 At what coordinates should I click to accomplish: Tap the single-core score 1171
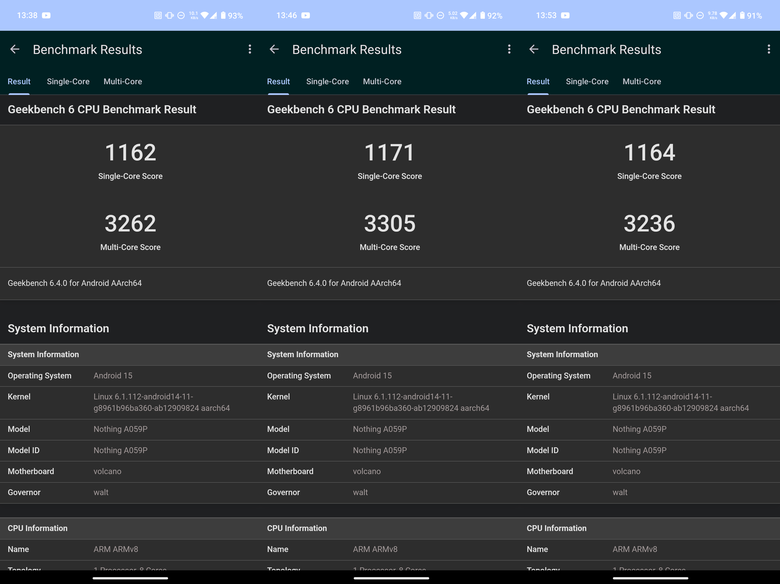390,153
